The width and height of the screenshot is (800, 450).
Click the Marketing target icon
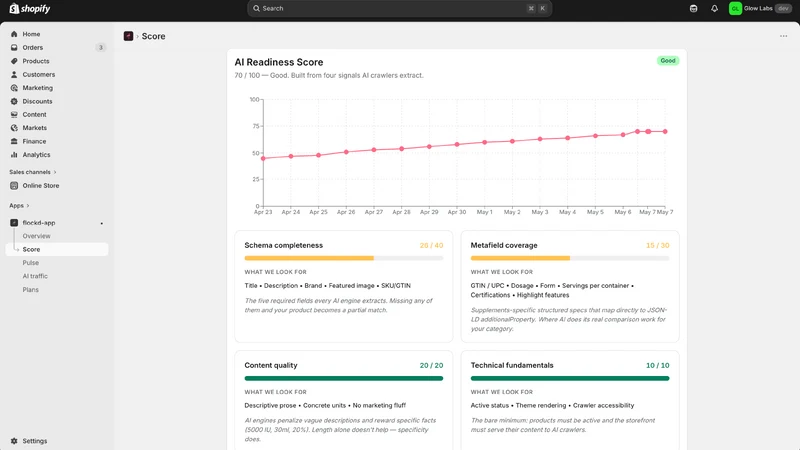point(14,88)
